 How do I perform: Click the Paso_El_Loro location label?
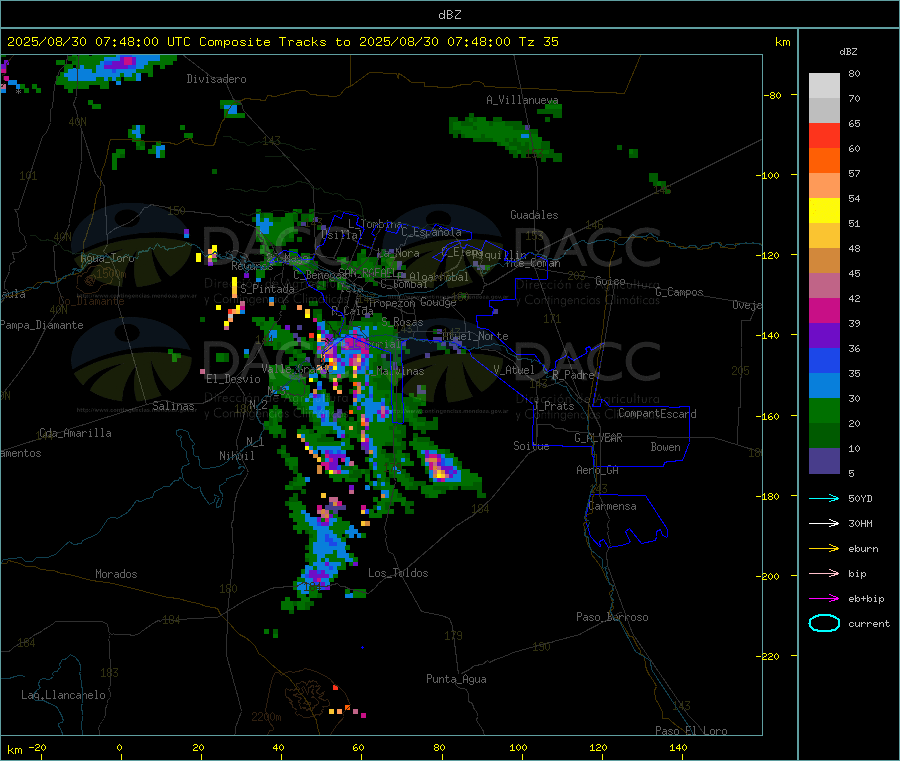[691, 731]
